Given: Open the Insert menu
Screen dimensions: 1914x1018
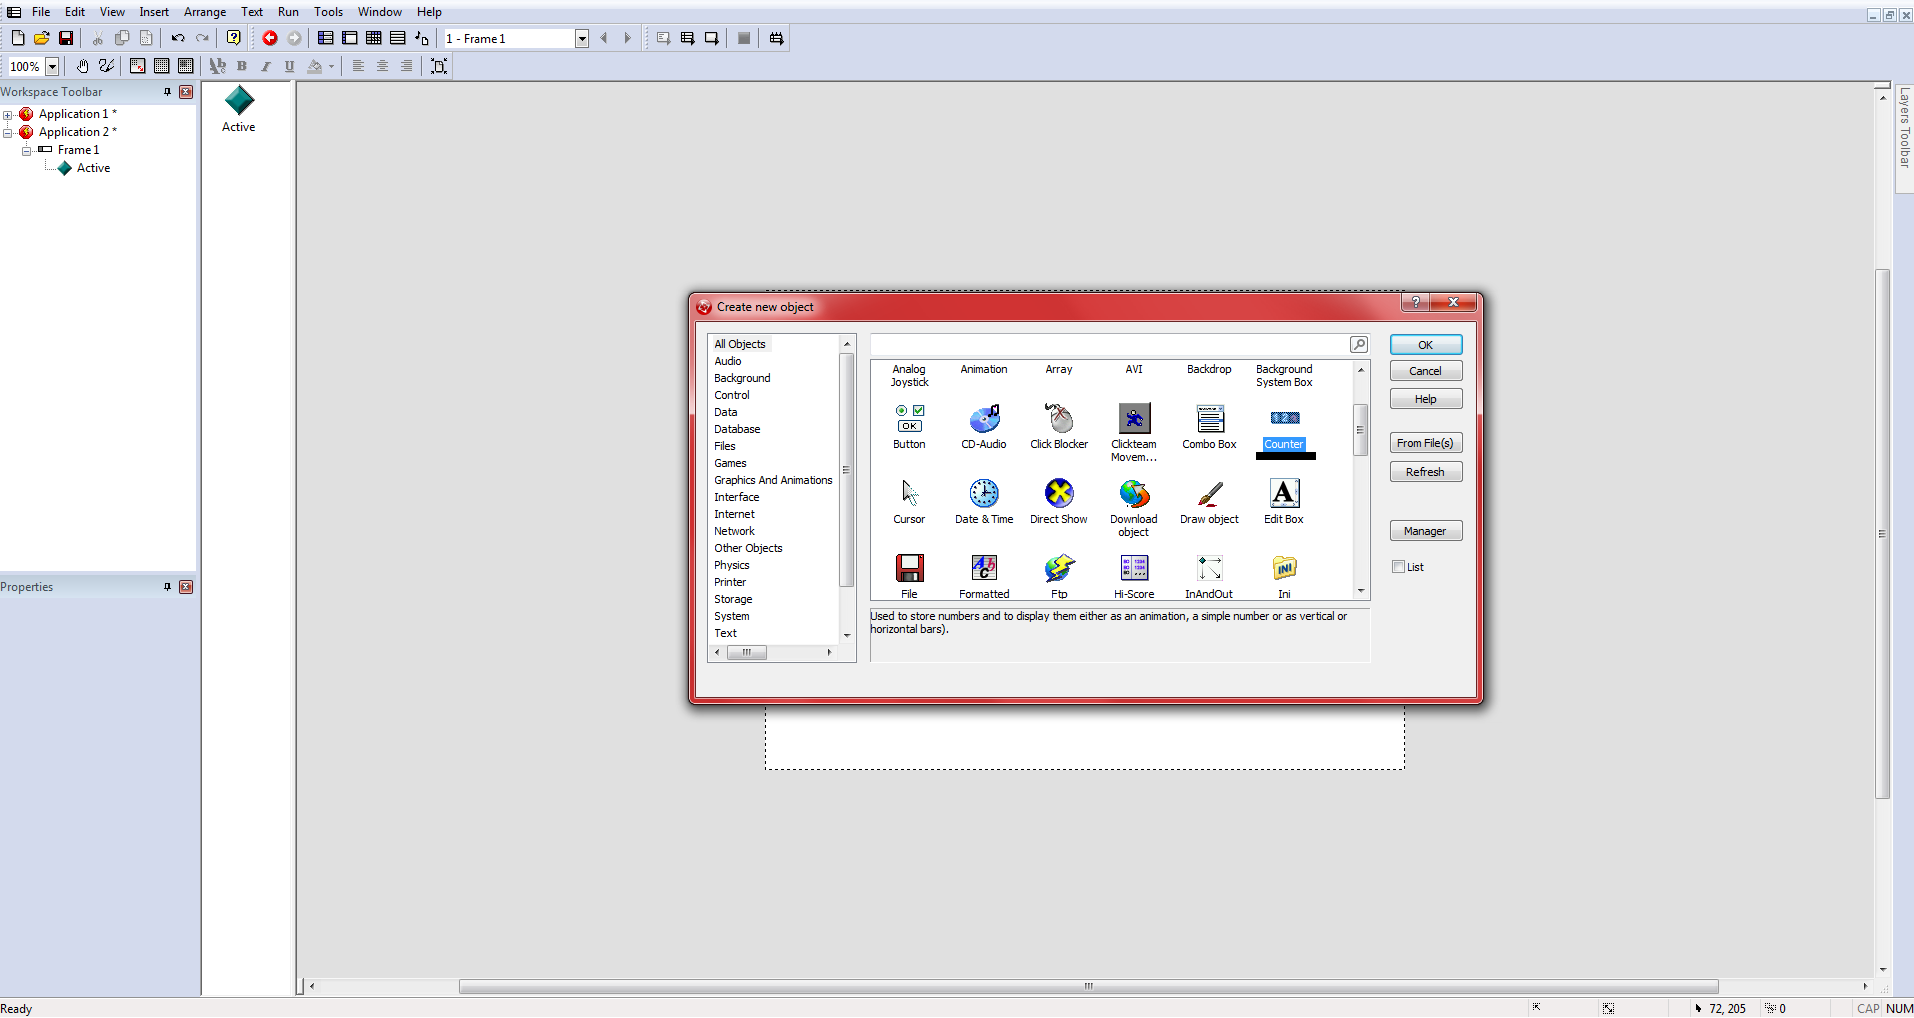Looking at the screenshot, I should tap(154, 12).
